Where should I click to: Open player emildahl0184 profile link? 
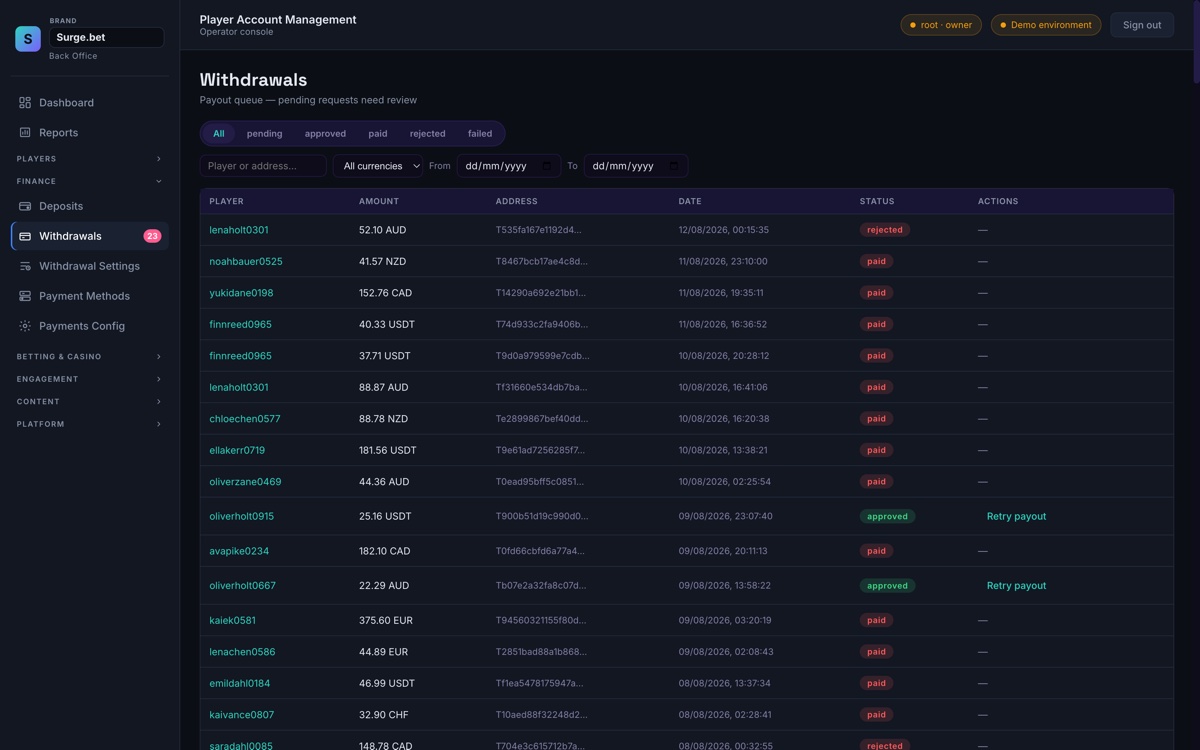point(240,683)
